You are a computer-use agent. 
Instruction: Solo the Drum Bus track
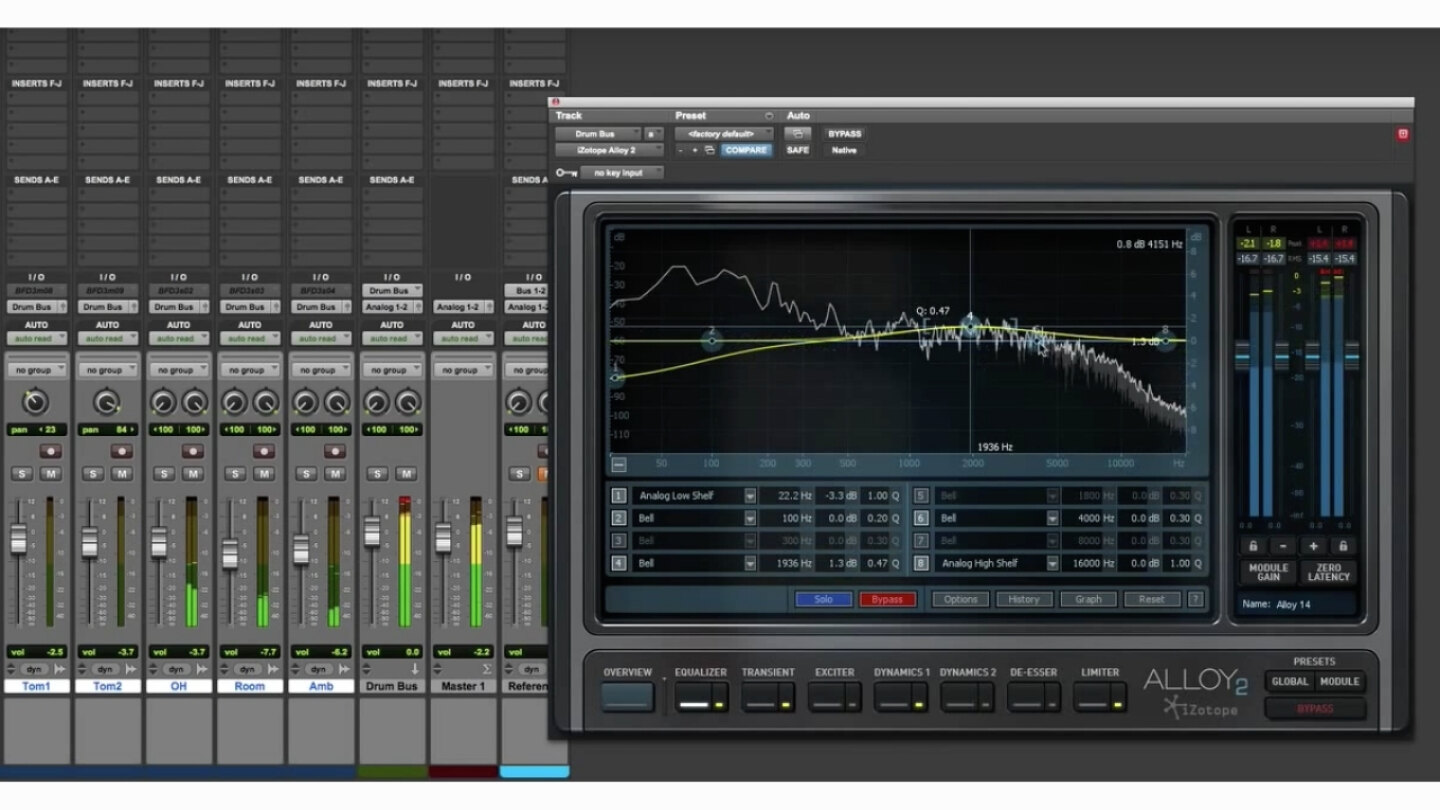tap(378, 473)
